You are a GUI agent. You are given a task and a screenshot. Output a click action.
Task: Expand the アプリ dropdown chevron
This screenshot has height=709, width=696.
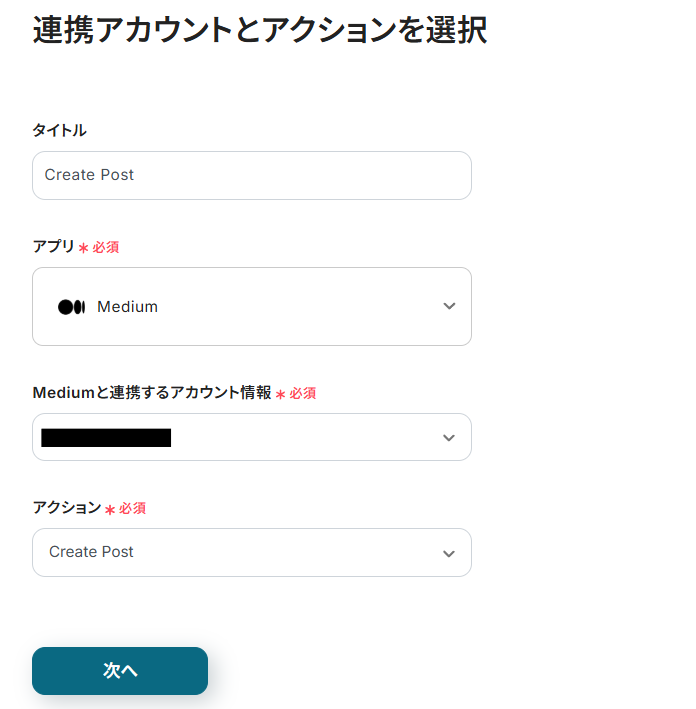click(449, 306)
